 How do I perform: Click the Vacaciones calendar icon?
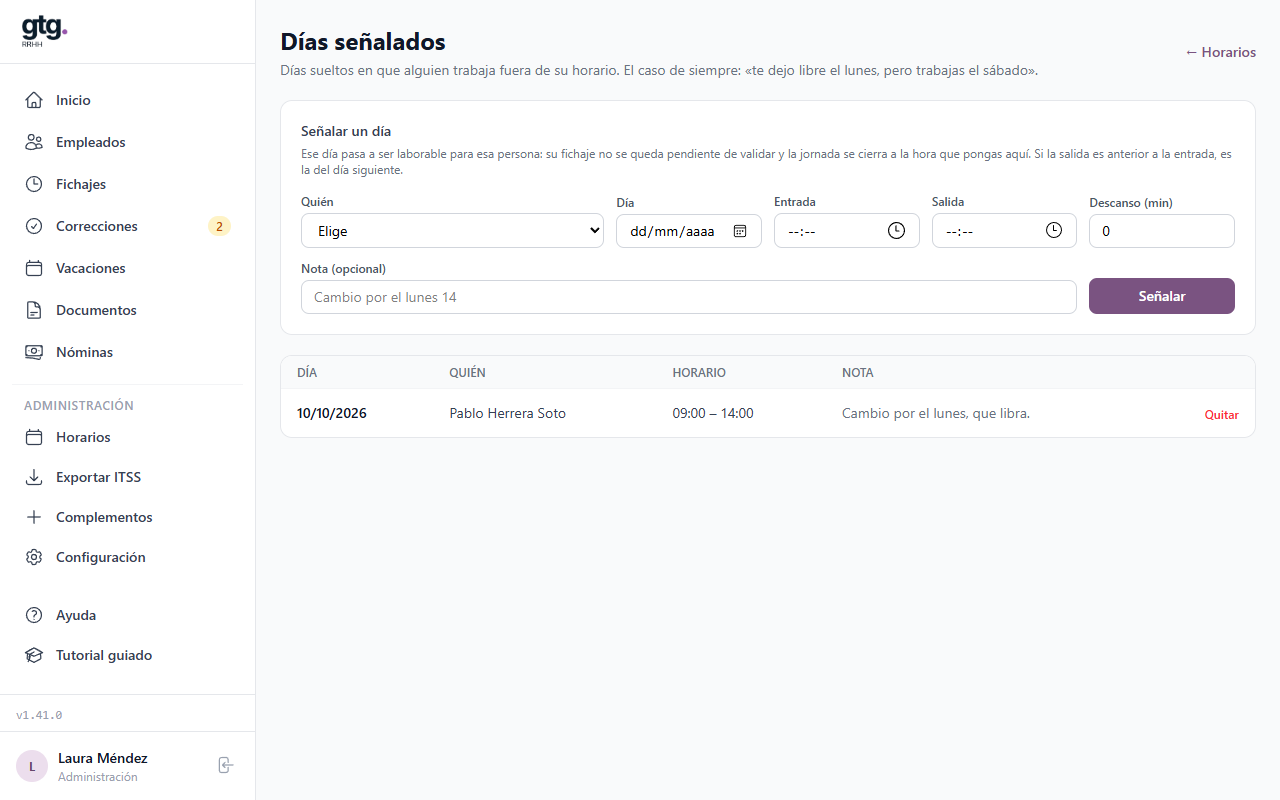point(34,268)
